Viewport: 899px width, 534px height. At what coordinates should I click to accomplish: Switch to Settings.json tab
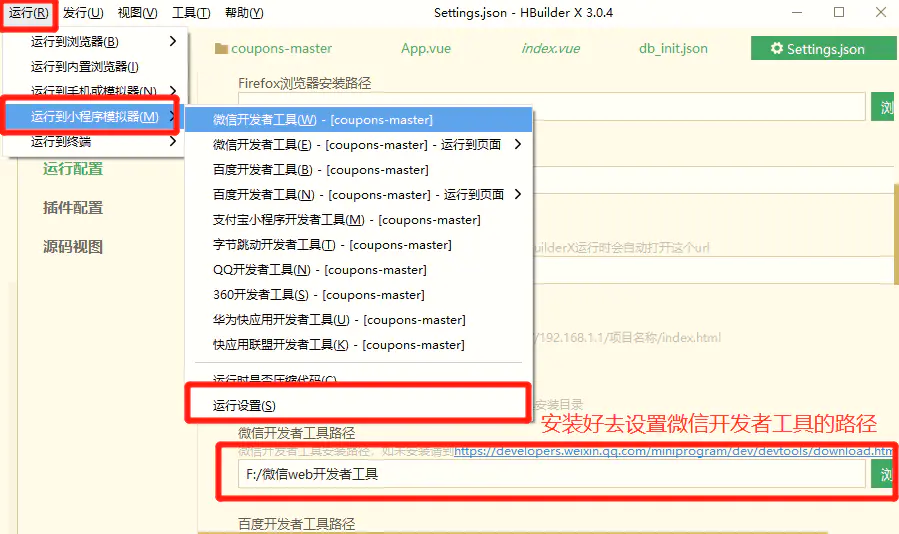click(x=823, y=49)
